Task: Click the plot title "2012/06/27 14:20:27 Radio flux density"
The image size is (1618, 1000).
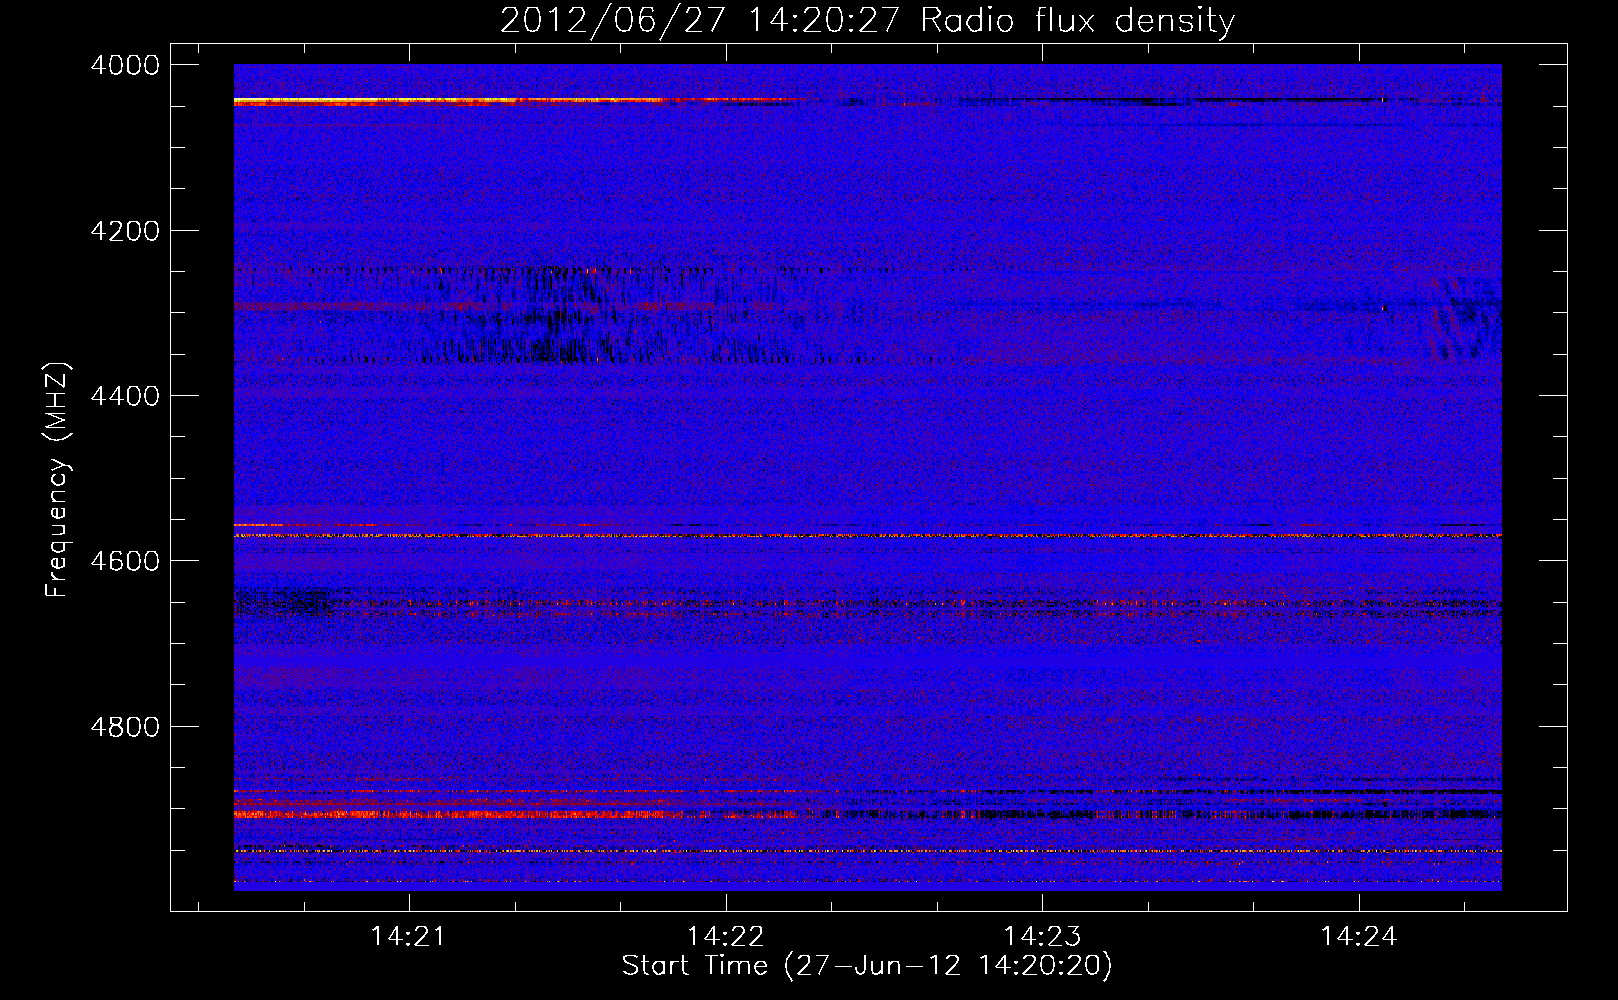Action: coord(867,20)
